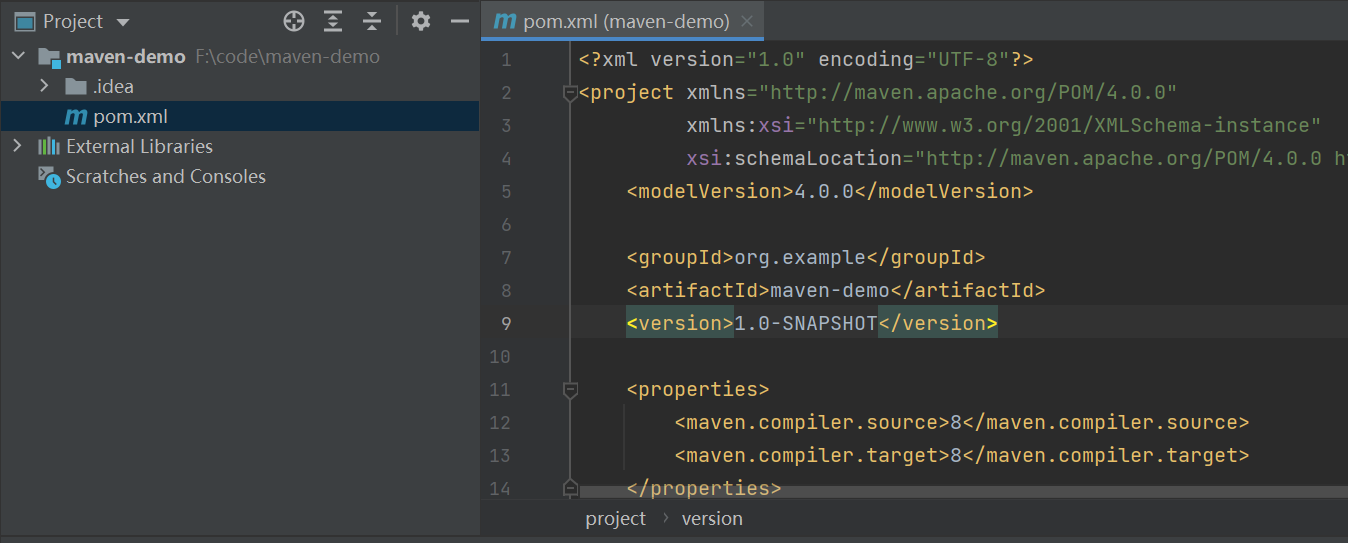Close the pom.xml editor tab
This screenshot has height=543, width=1348.
pyautogui.click(x=747, y=21)
